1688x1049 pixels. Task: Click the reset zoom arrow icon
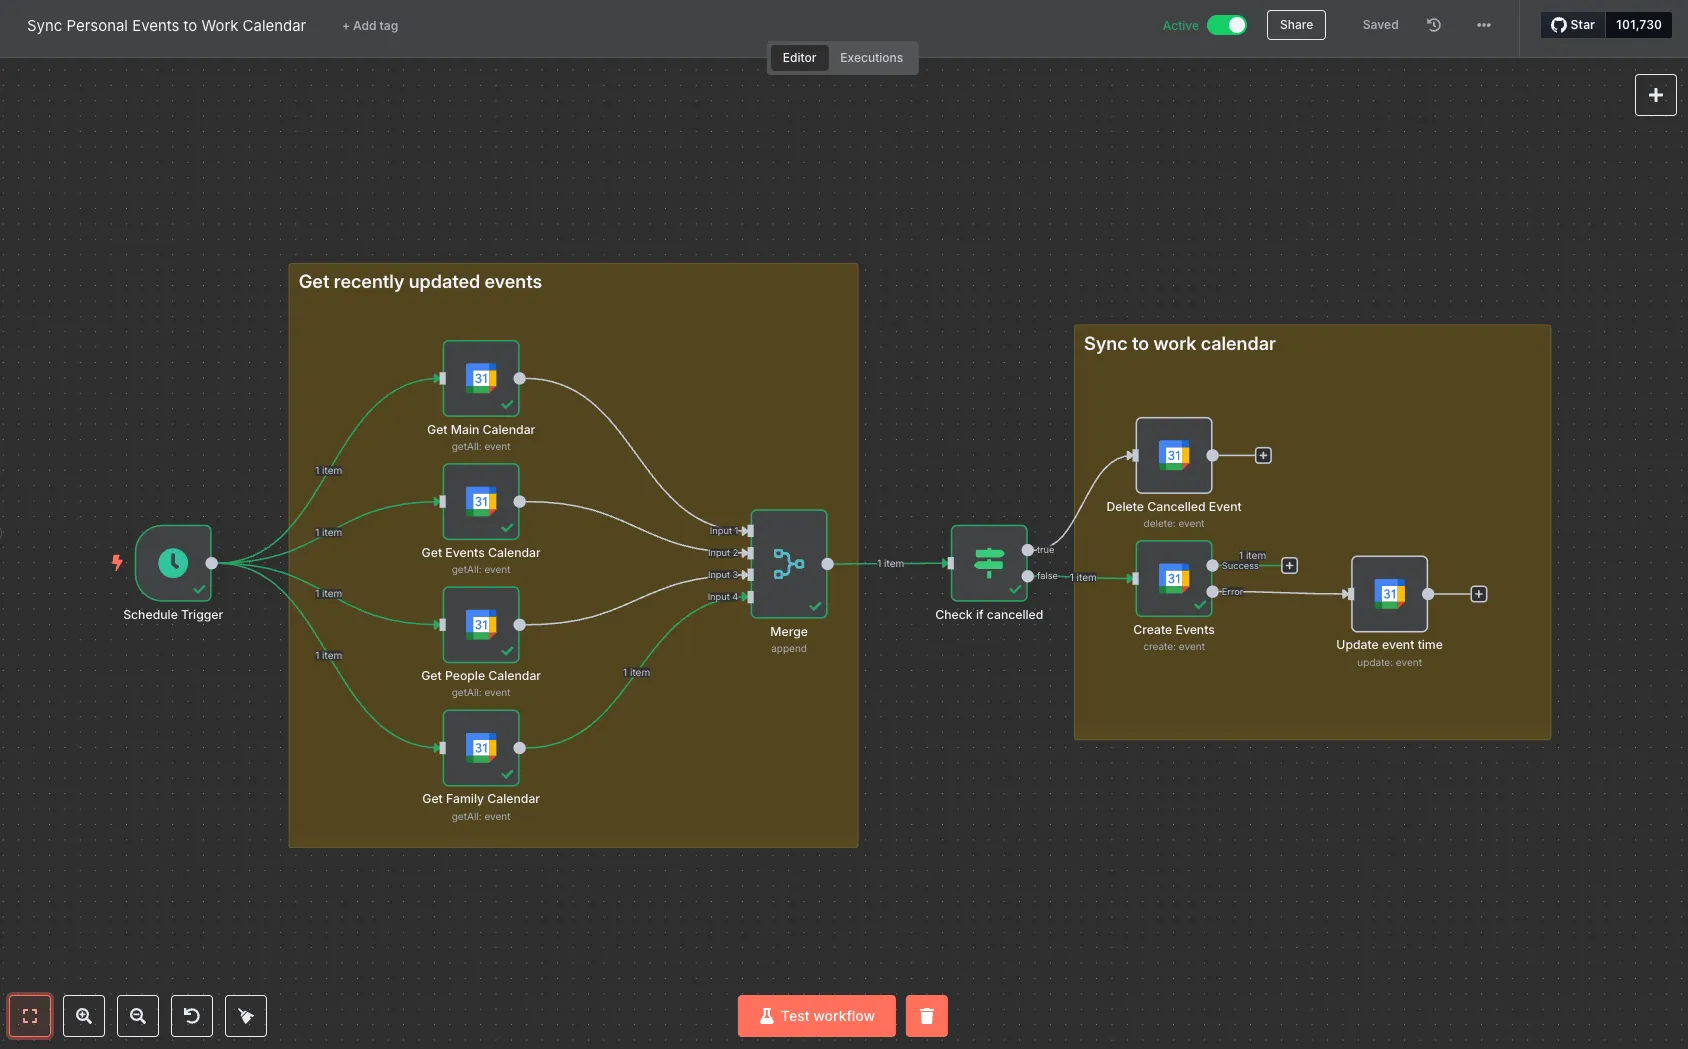point(192,1016)
